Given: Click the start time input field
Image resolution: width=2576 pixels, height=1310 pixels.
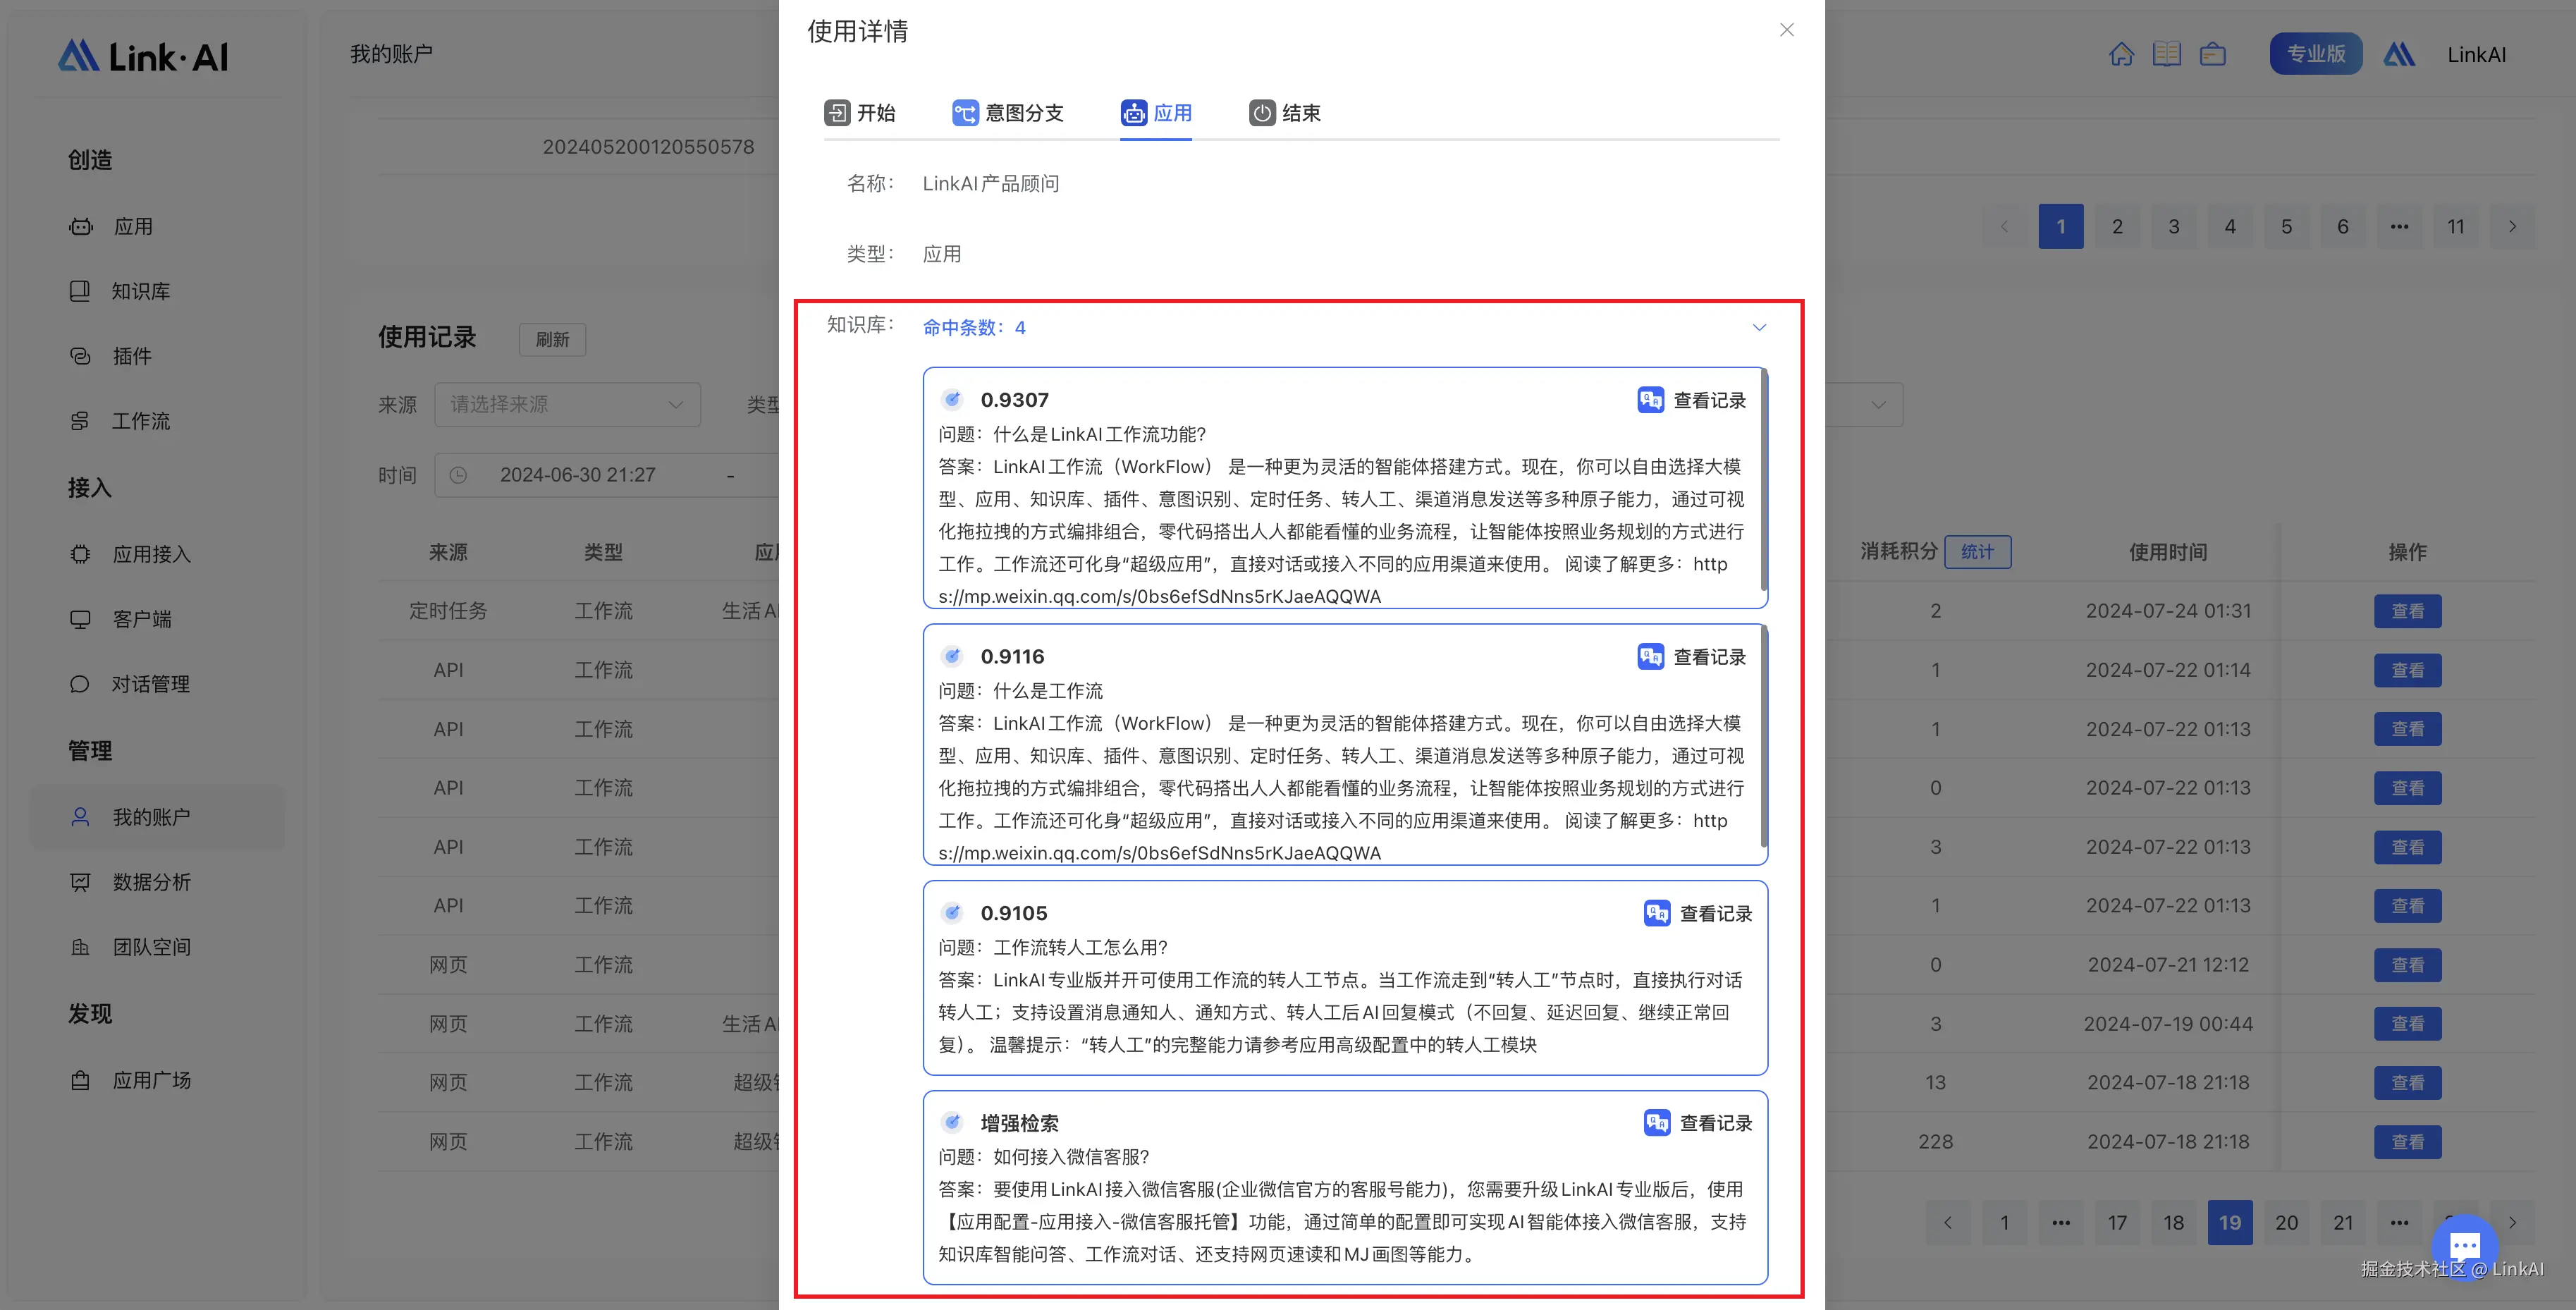Looking at the screenshot, I should pos(577,475).
